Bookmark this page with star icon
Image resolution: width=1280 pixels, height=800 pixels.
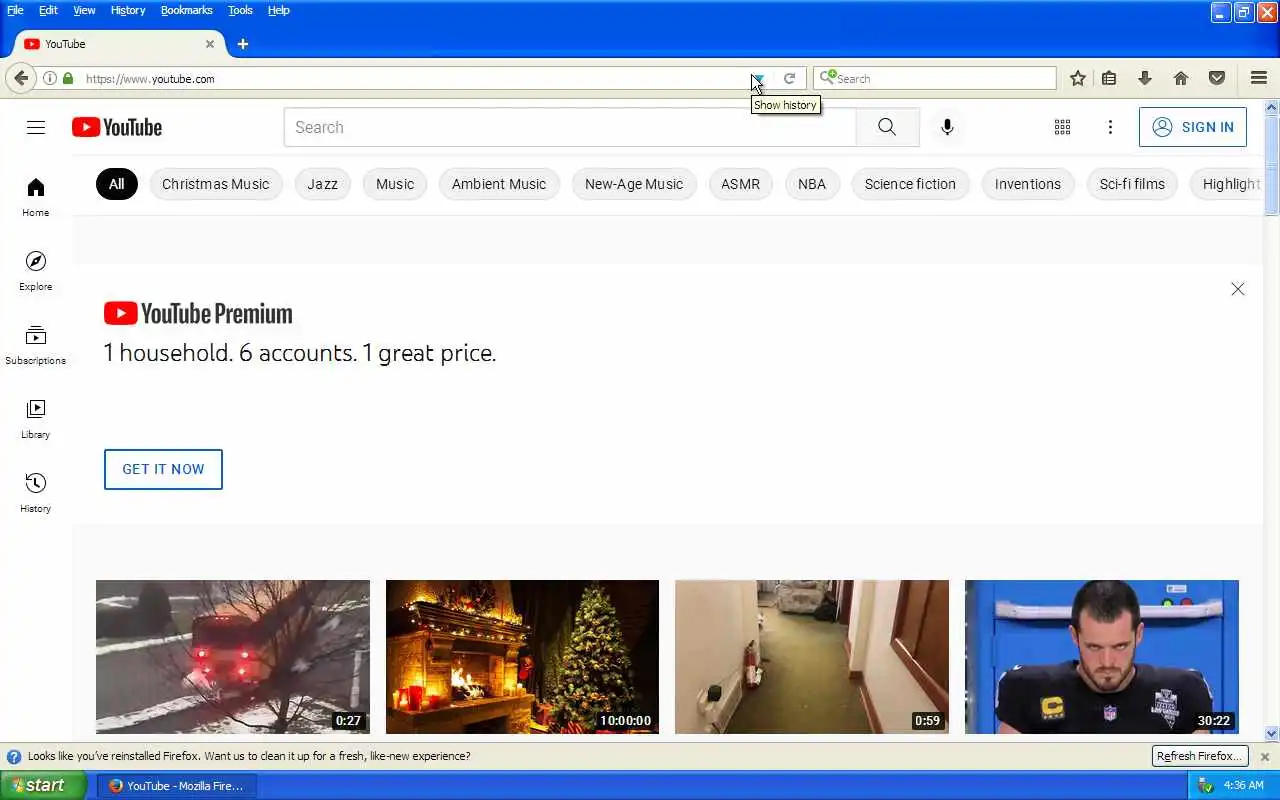coord(1078,78)
